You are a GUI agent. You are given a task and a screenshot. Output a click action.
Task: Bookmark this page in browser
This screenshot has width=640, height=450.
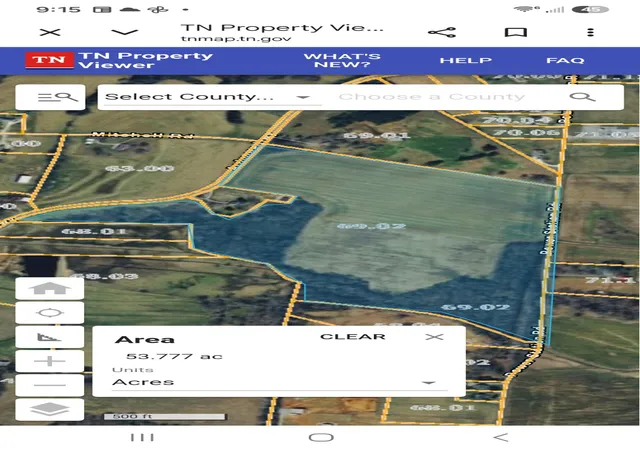(516, 32)
